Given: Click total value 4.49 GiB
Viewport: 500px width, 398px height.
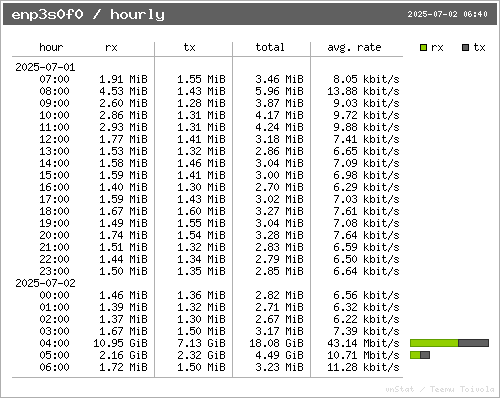Looking at the screenshot, I should point(279,355).
